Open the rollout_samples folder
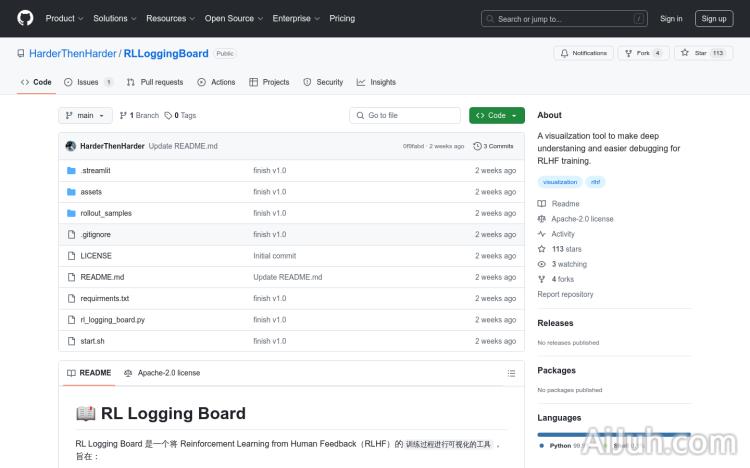Viewport: 750px width, 468px height. [106, 213]
